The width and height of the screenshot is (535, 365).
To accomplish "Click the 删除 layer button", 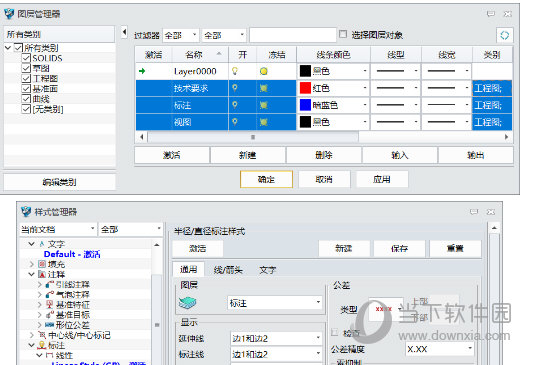I will 324,155.
